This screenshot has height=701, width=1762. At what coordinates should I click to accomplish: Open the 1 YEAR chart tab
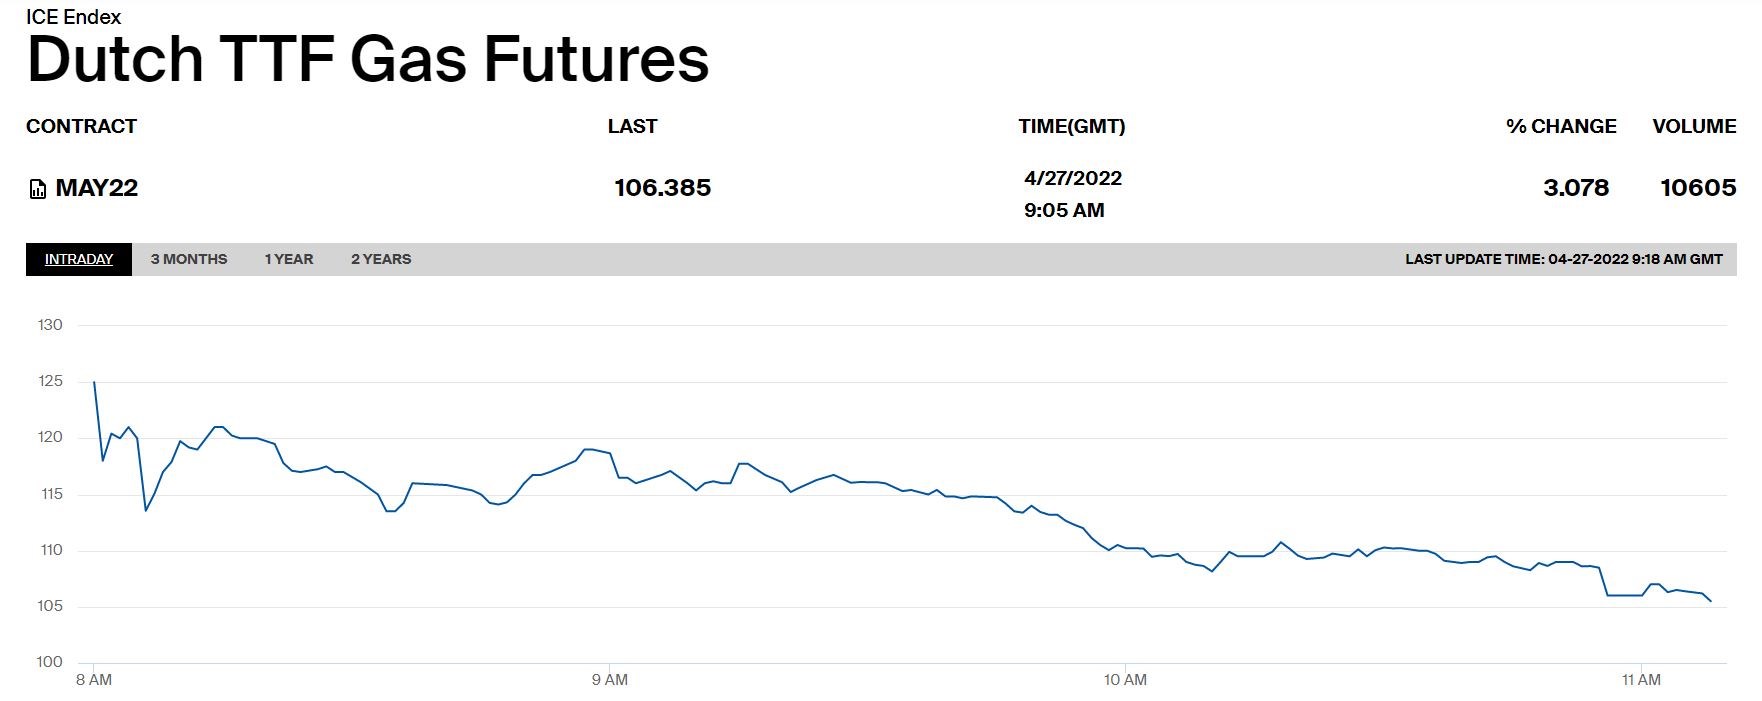click(x=289, y=259)
